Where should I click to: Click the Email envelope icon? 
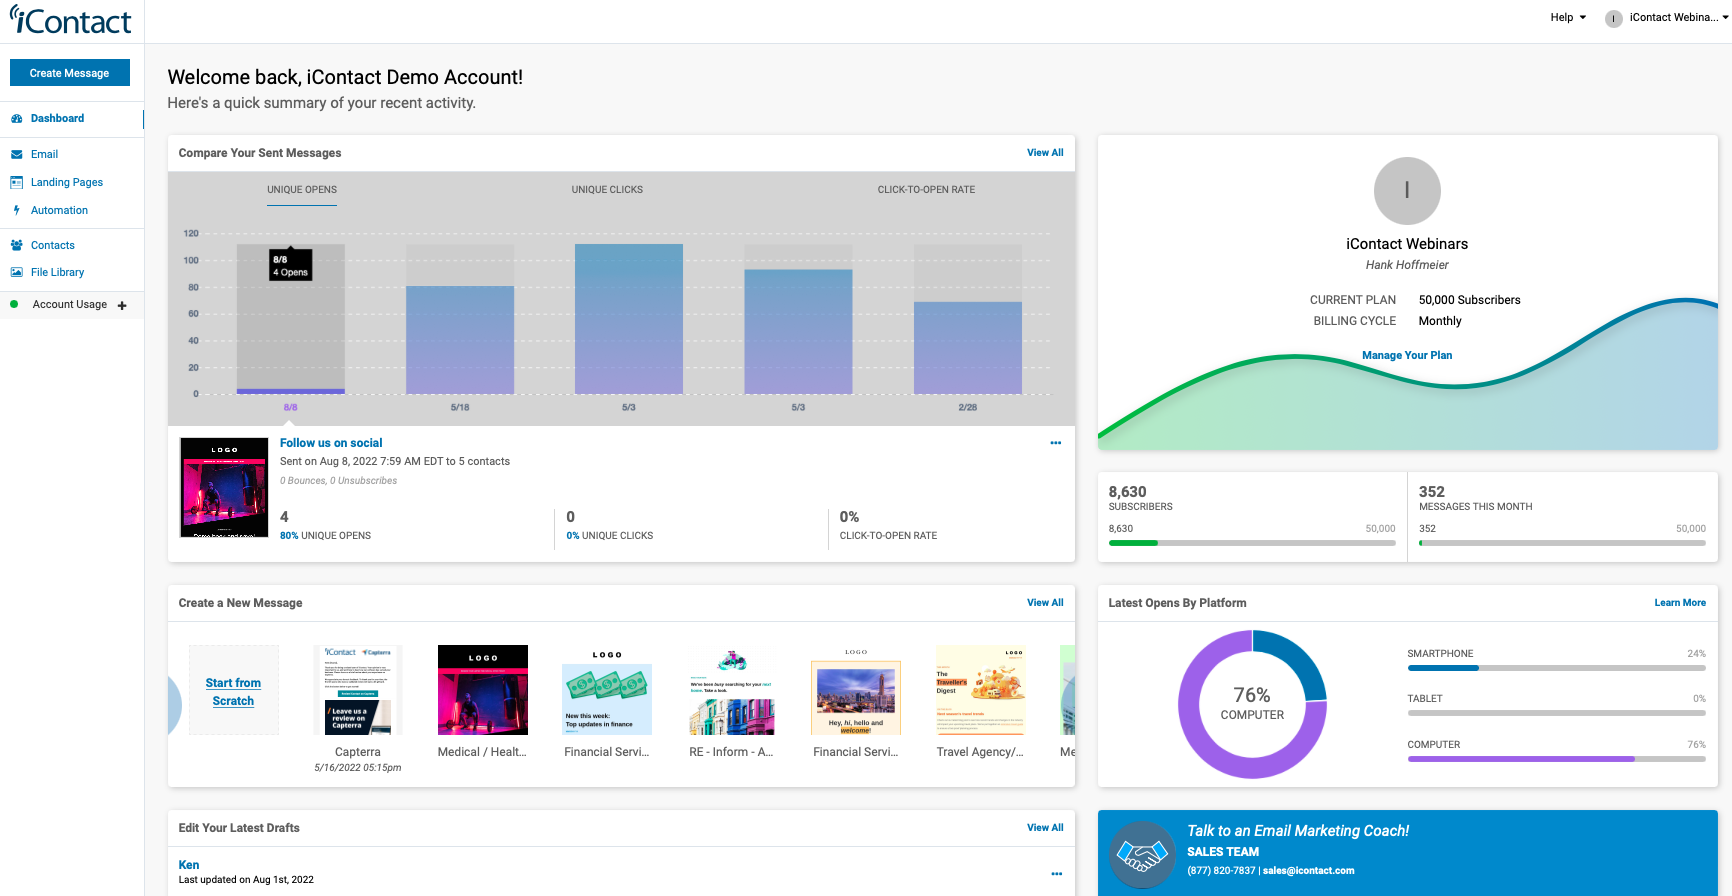(x=17, y=155)
